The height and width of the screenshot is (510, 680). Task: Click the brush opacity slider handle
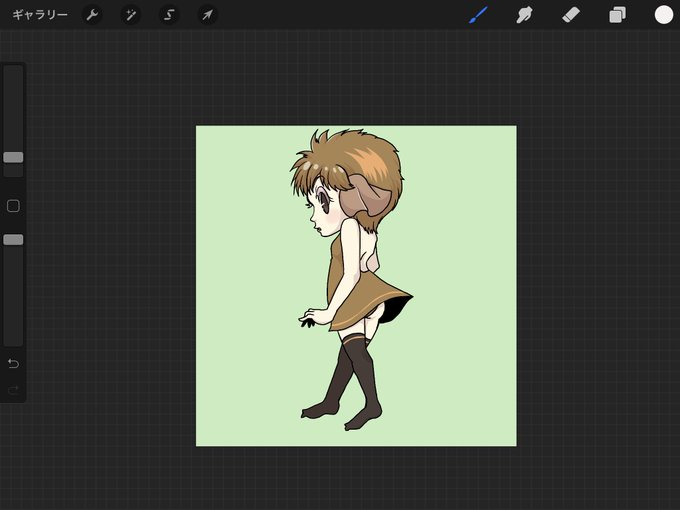click(x=13, y=240)
